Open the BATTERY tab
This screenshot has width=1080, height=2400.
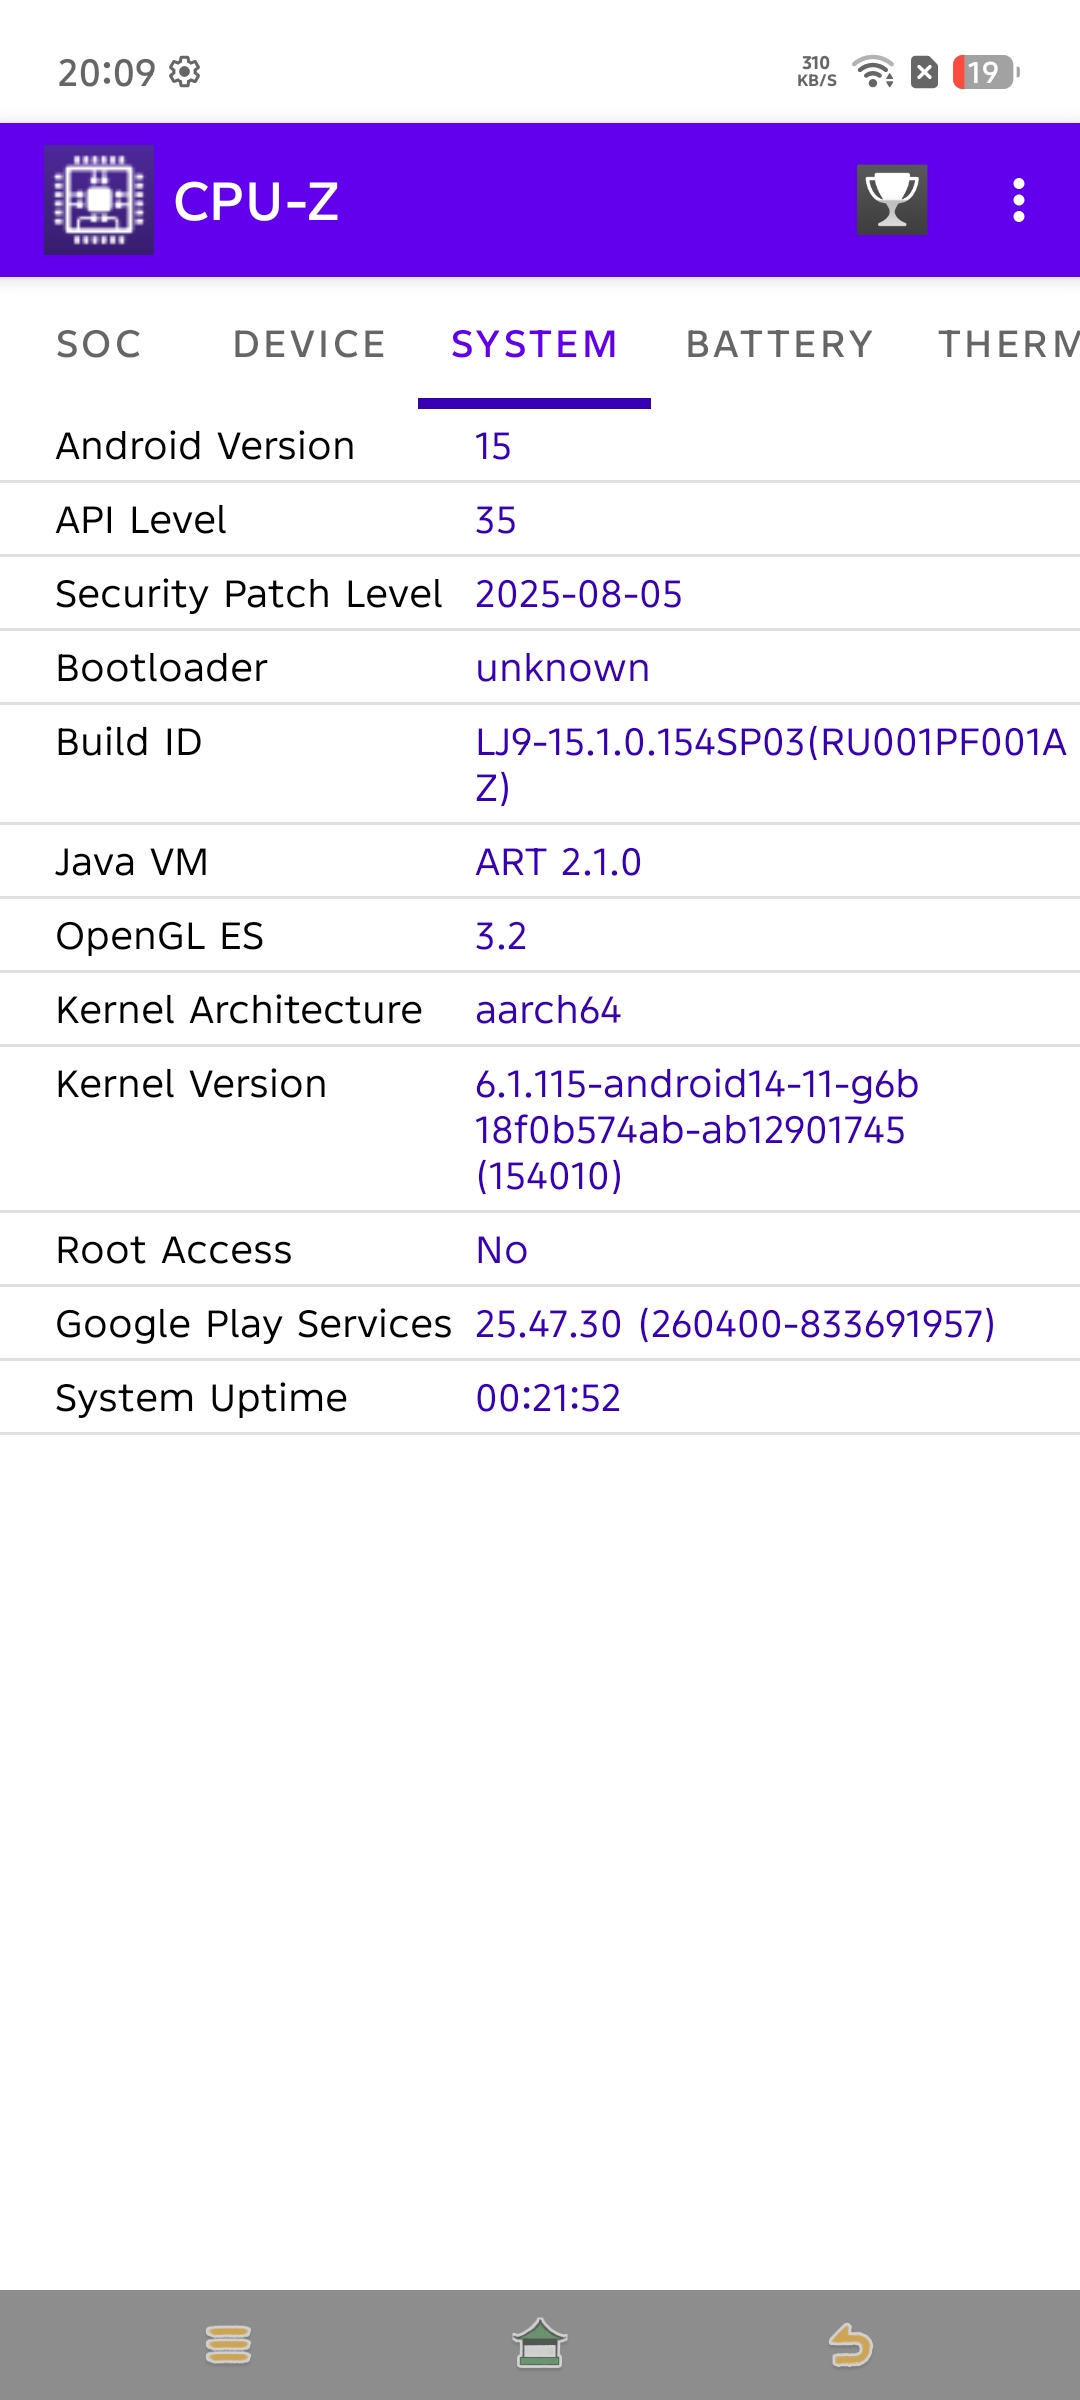point(779,344)
